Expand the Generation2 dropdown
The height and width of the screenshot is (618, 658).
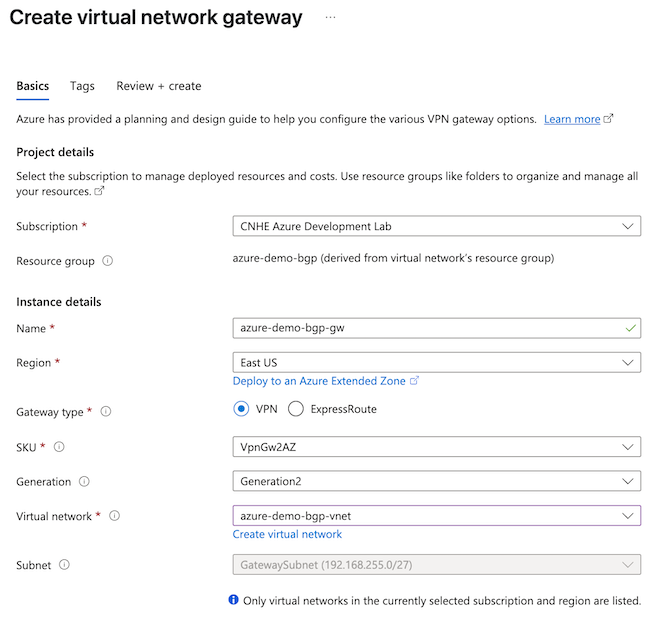[436, 481]
